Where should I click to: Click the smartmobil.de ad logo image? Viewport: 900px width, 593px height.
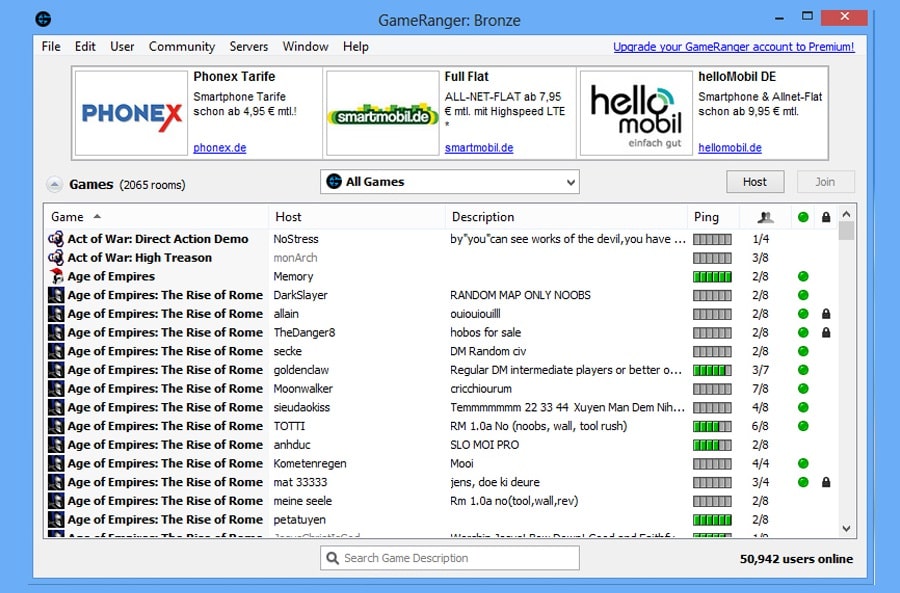point(383,113)
